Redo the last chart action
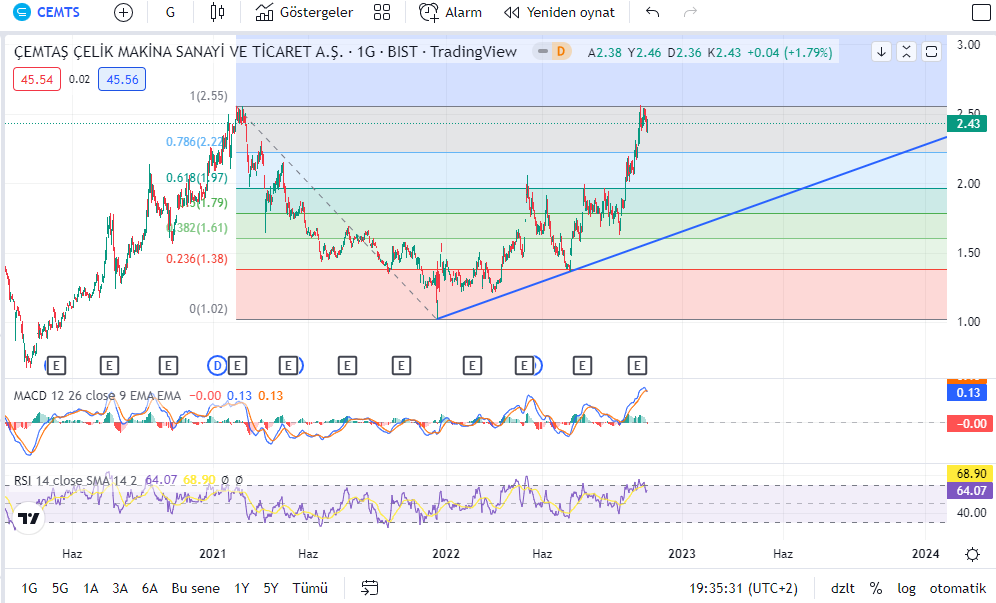 click(x=690, y=12)
